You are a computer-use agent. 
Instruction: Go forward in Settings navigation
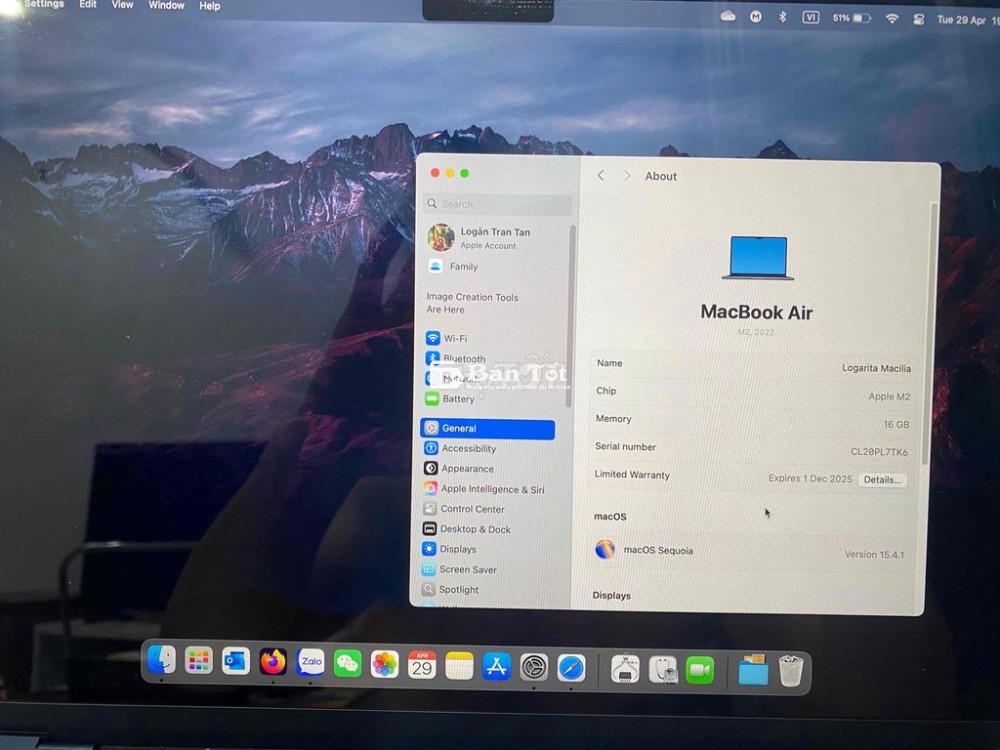pos(627,175)
